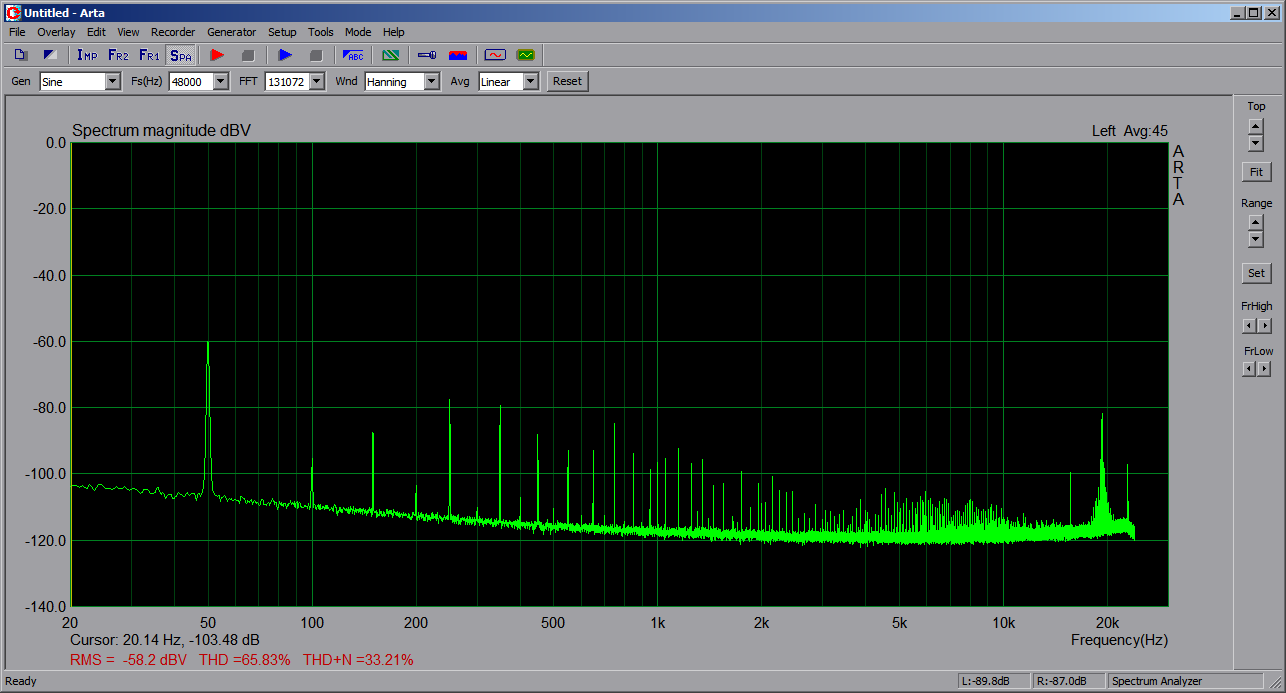Click the Fit button in side panel

1256,172
